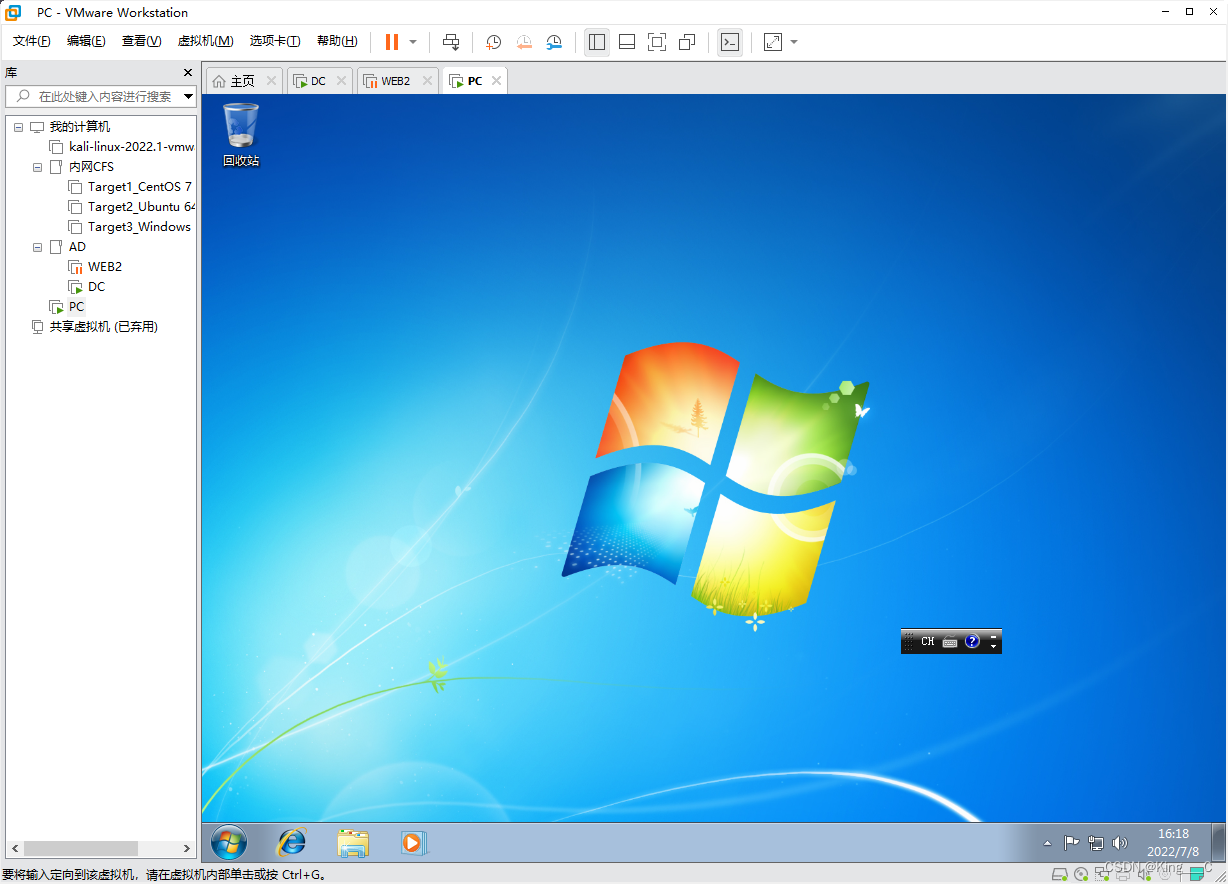Click the CH language bar indicator
Viewport: 1228px width, 884px height.
(x=928, y=642)
